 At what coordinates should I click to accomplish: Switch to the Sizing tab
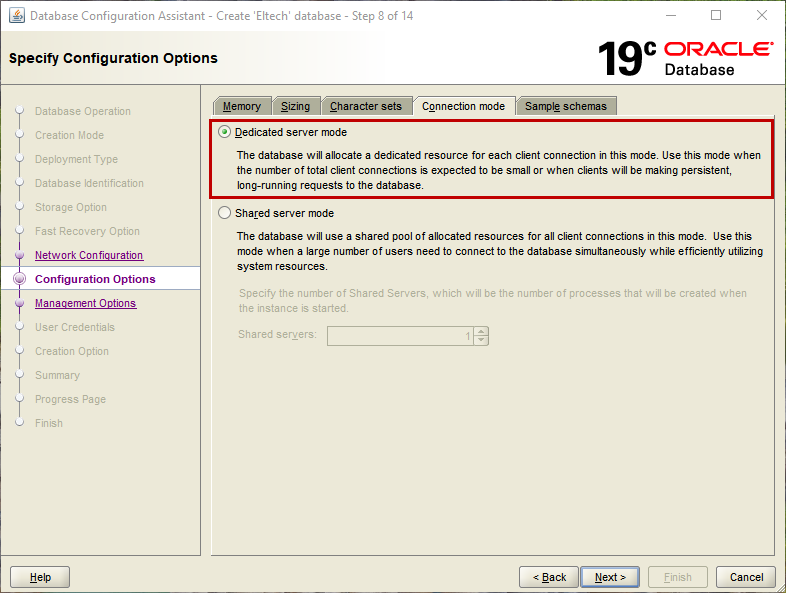(x=295, y=106)
